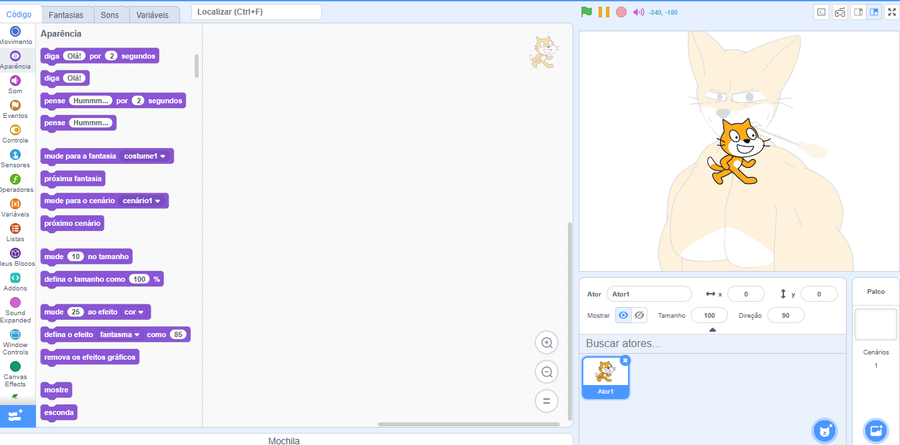The image size is (900, 445).
Task: Select the Canvas Effects category
Action: 15,374
